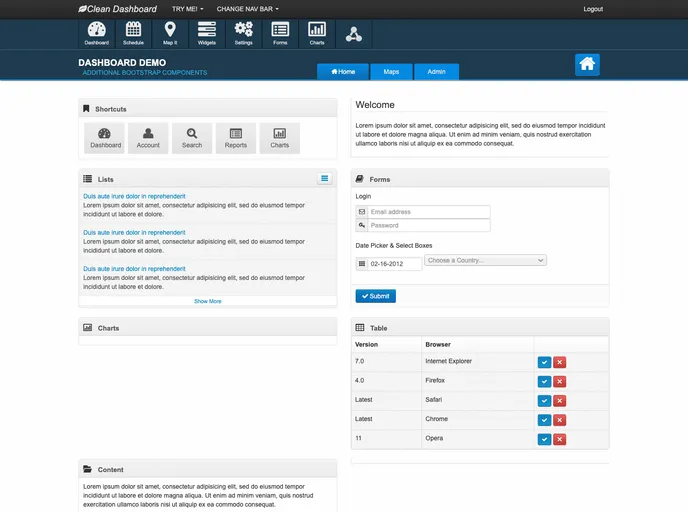This screenshot has width=688, height=512.
Task: Open the Dashboard icon in the top navigation bar
Action: click(x=97, y=34)
